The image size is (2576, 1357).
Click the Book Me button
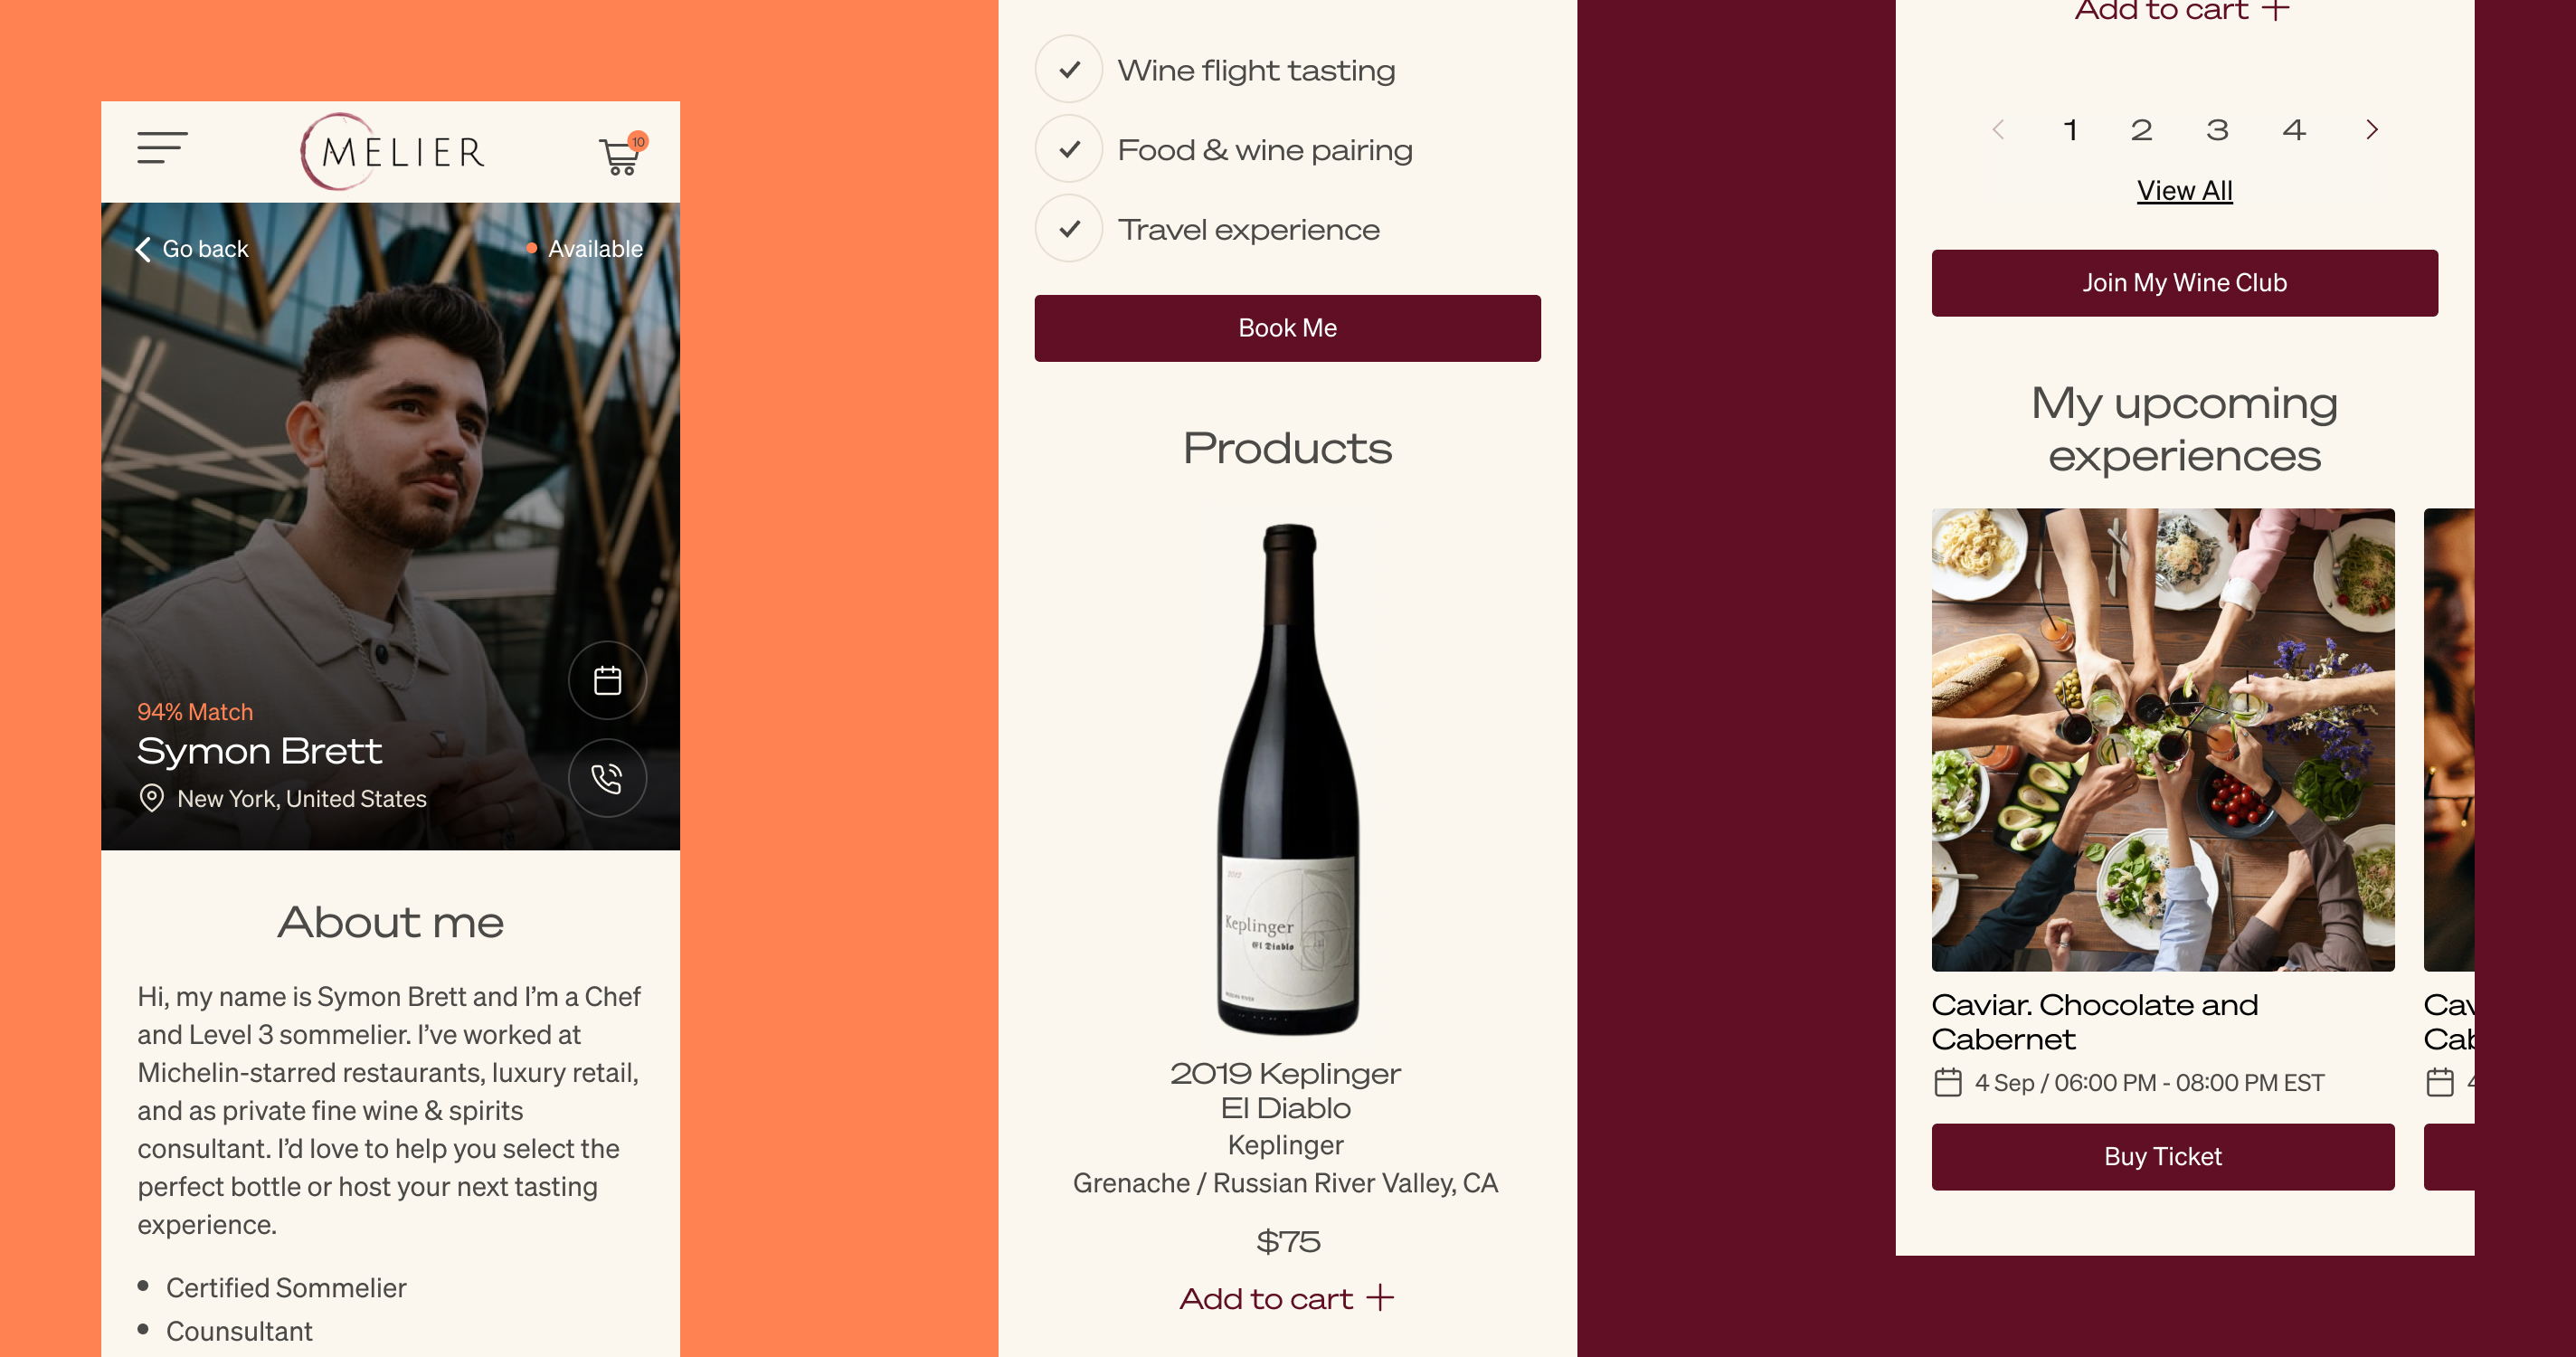[1287, 328]
